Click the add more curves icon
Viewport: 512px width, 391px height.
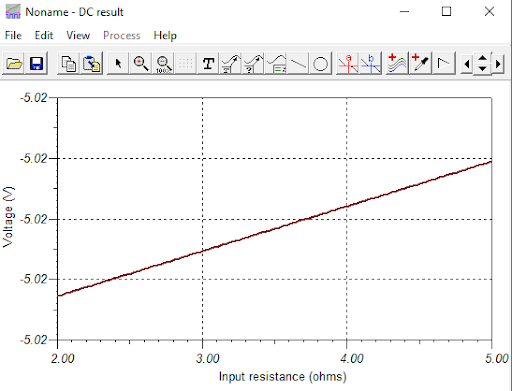[397, 63]
